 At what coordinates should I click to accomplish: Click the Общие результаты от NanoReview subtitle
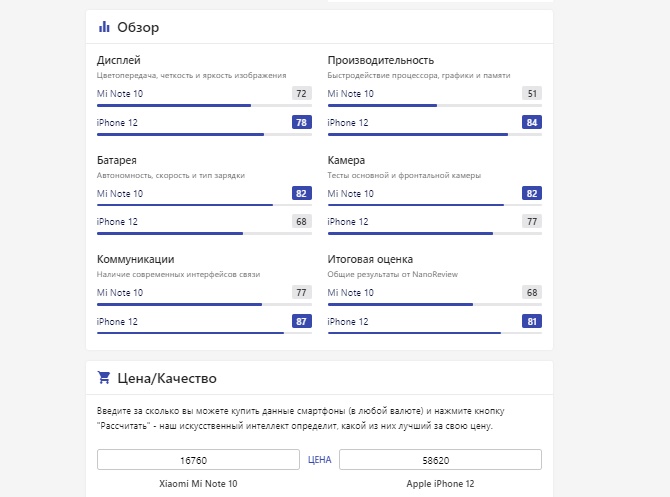coord(393,274)
